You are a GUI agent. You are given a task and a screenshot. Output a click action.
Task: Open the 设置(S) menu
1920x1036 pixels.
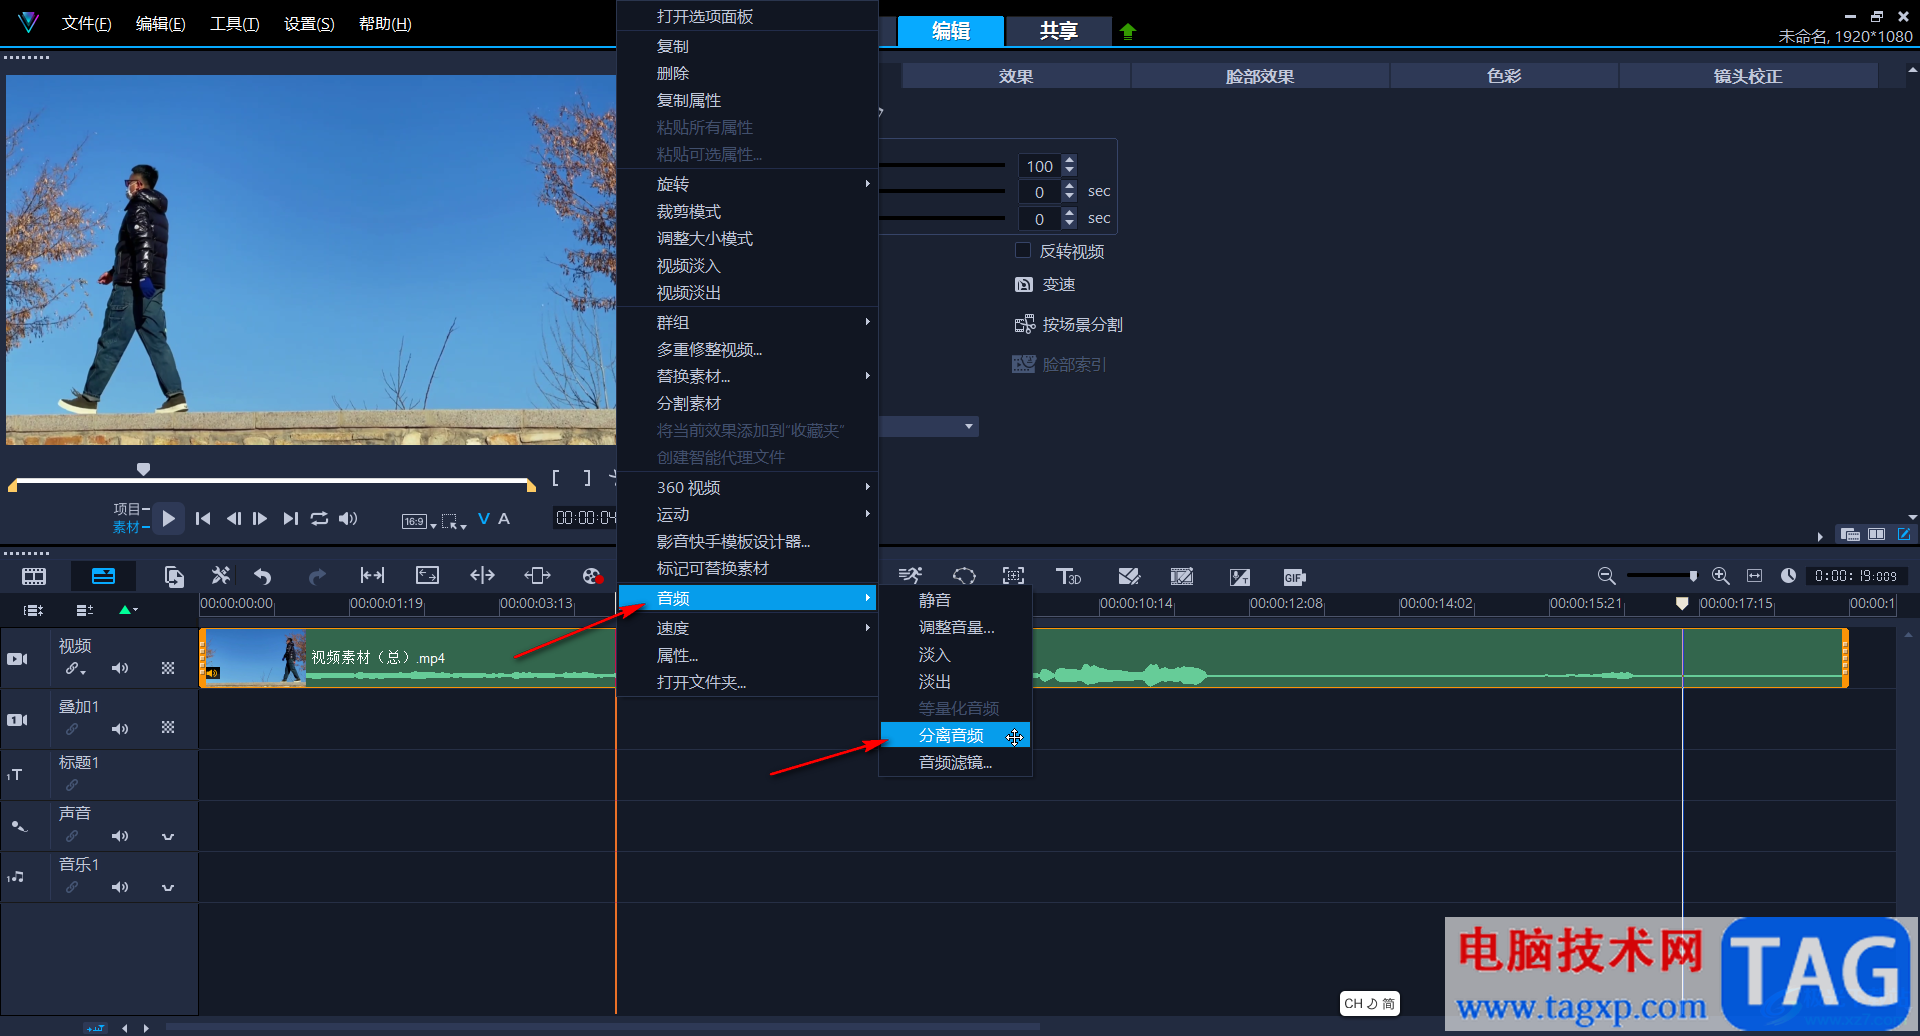coord(309,23)
